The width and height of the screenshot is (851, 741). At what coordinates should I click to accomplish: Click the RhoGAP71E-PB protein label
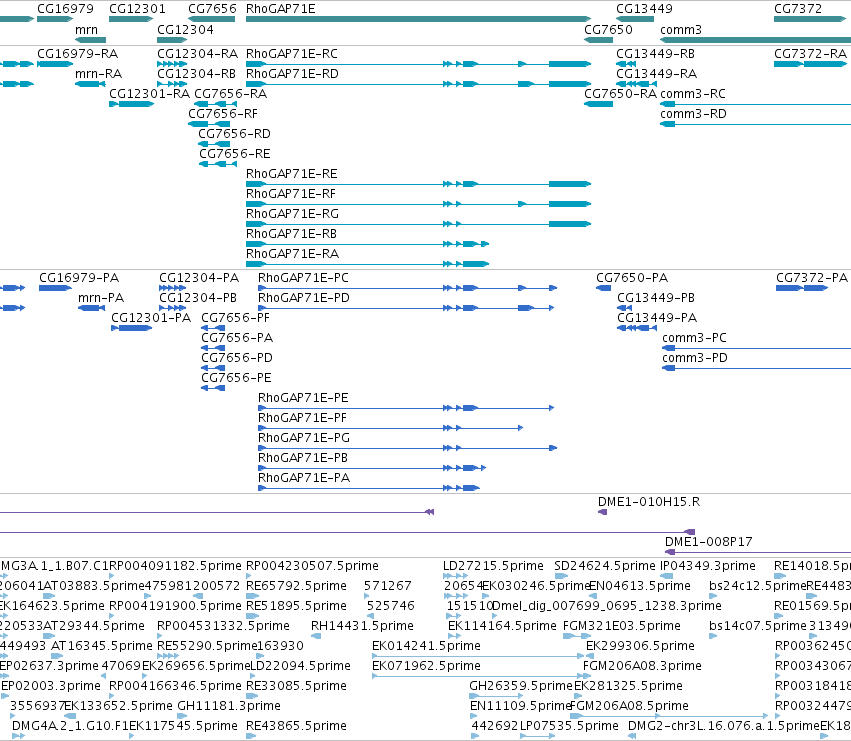click(303, 458)
